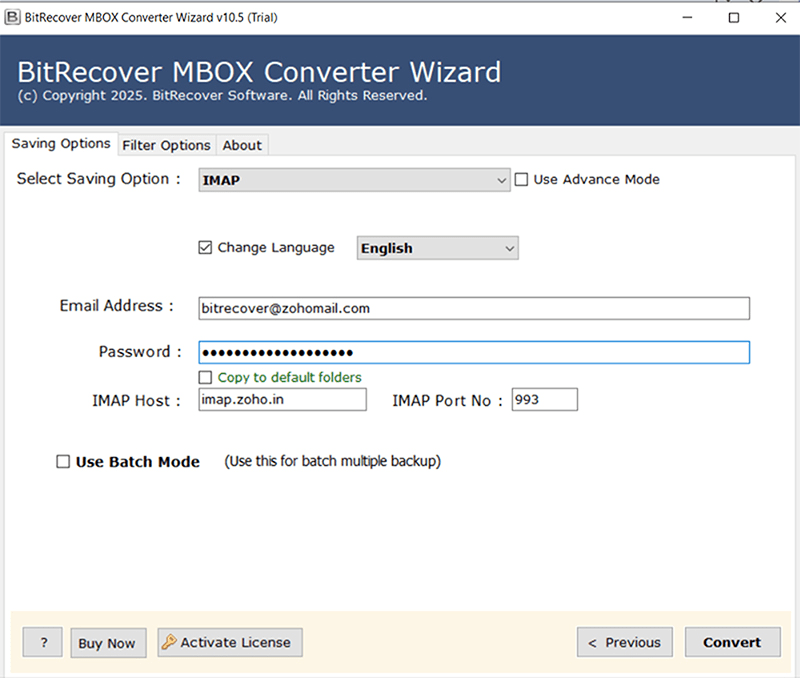800x678 pixels.
Task: Enable the Use Batch Mode checkbox
Action: (x=63, y=462)
